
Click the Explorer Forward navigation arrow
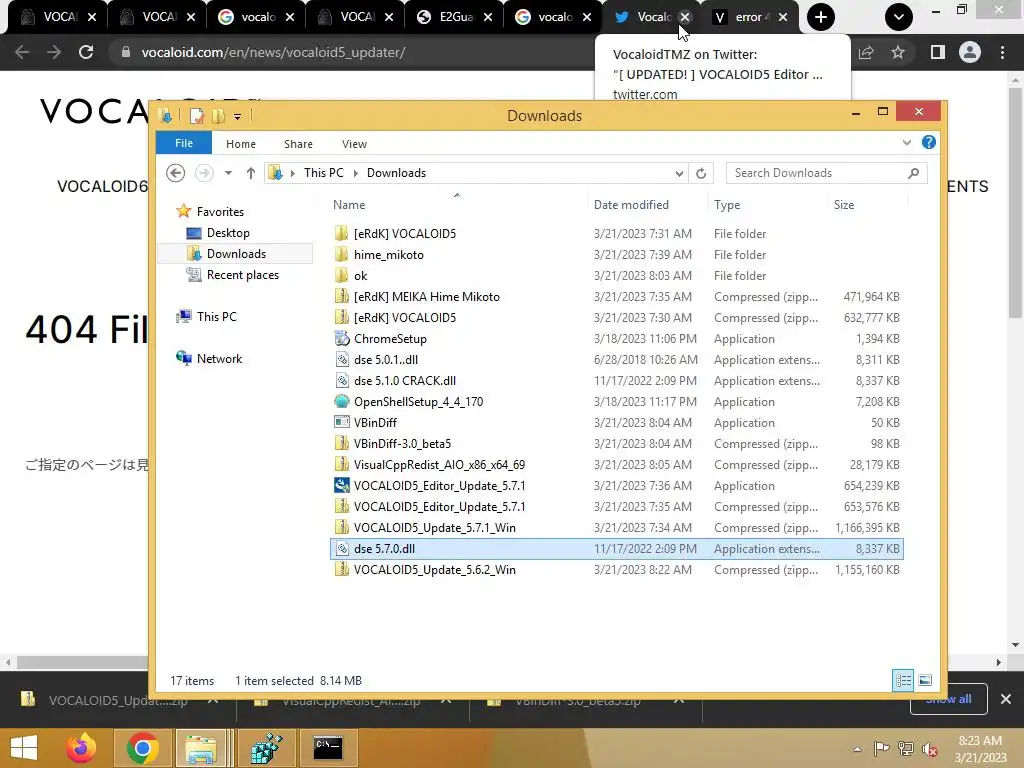tap(204, 173)
